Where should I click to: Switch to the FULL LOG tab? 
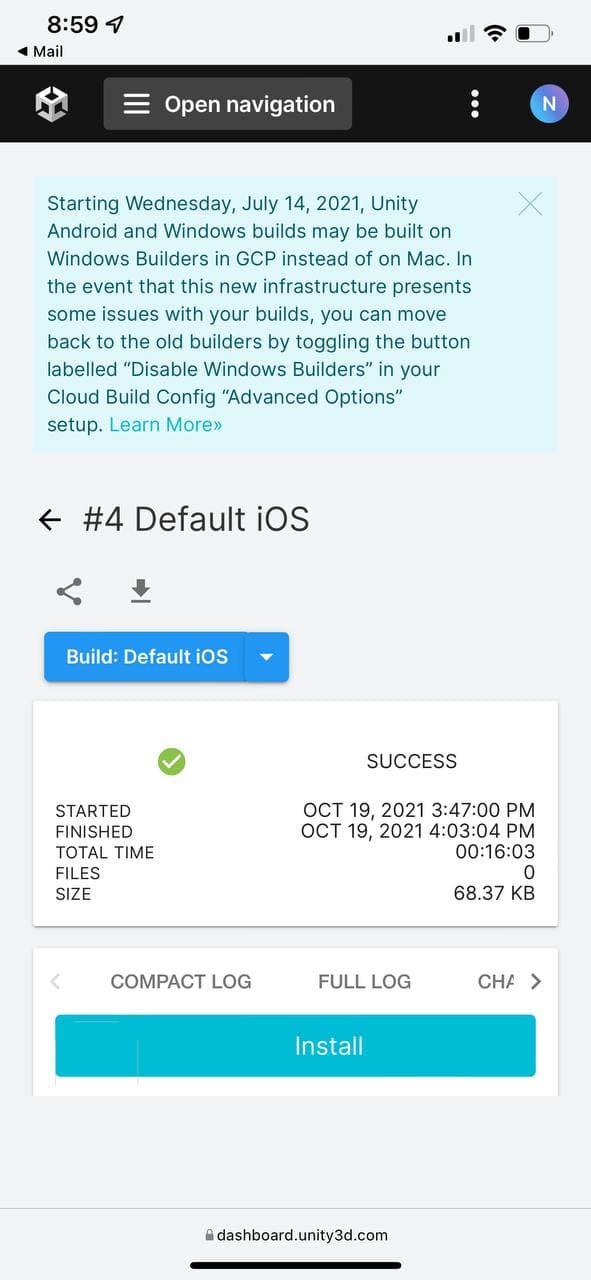point(364,981)
